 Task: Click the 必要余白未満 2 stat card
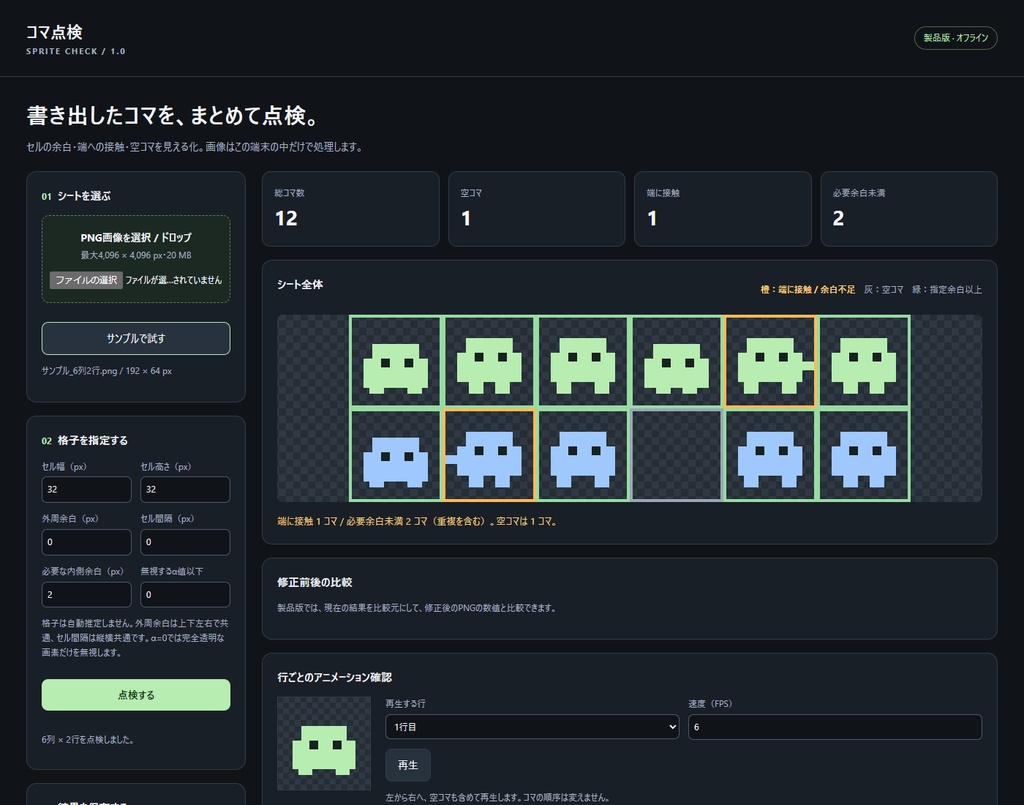(x=909, y=209)
